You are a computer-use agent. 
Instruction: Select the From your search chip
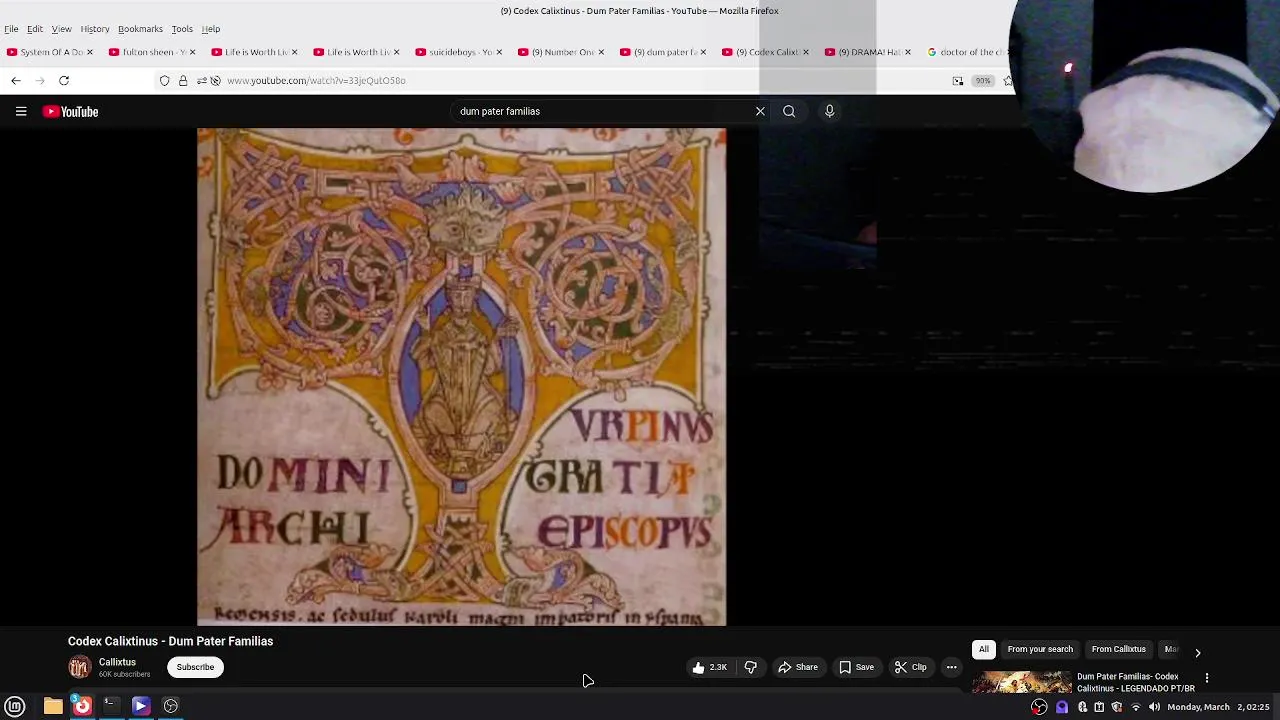[1040, 649]
